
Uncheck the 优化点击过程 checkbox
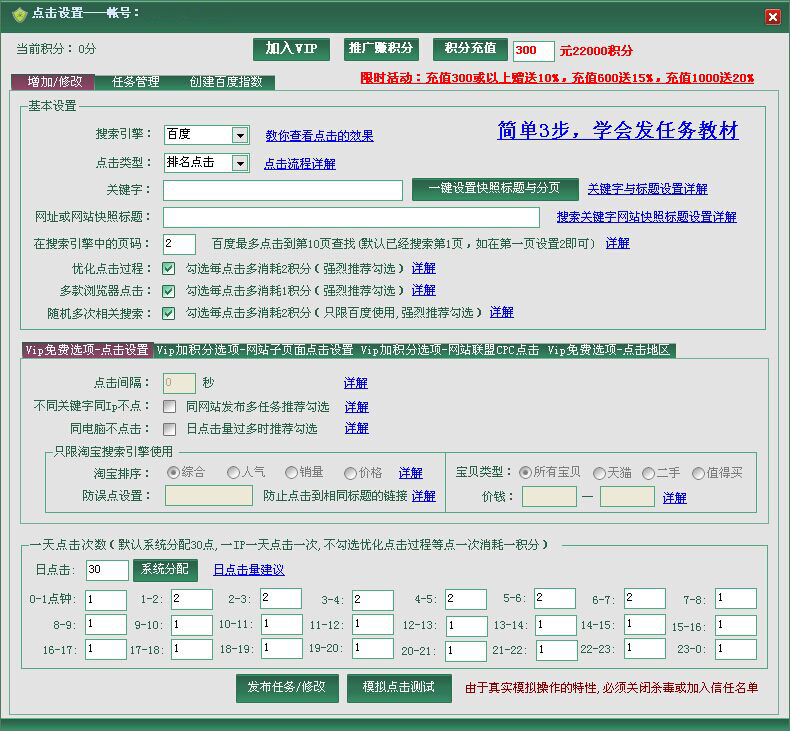click(x=169, y=268)
